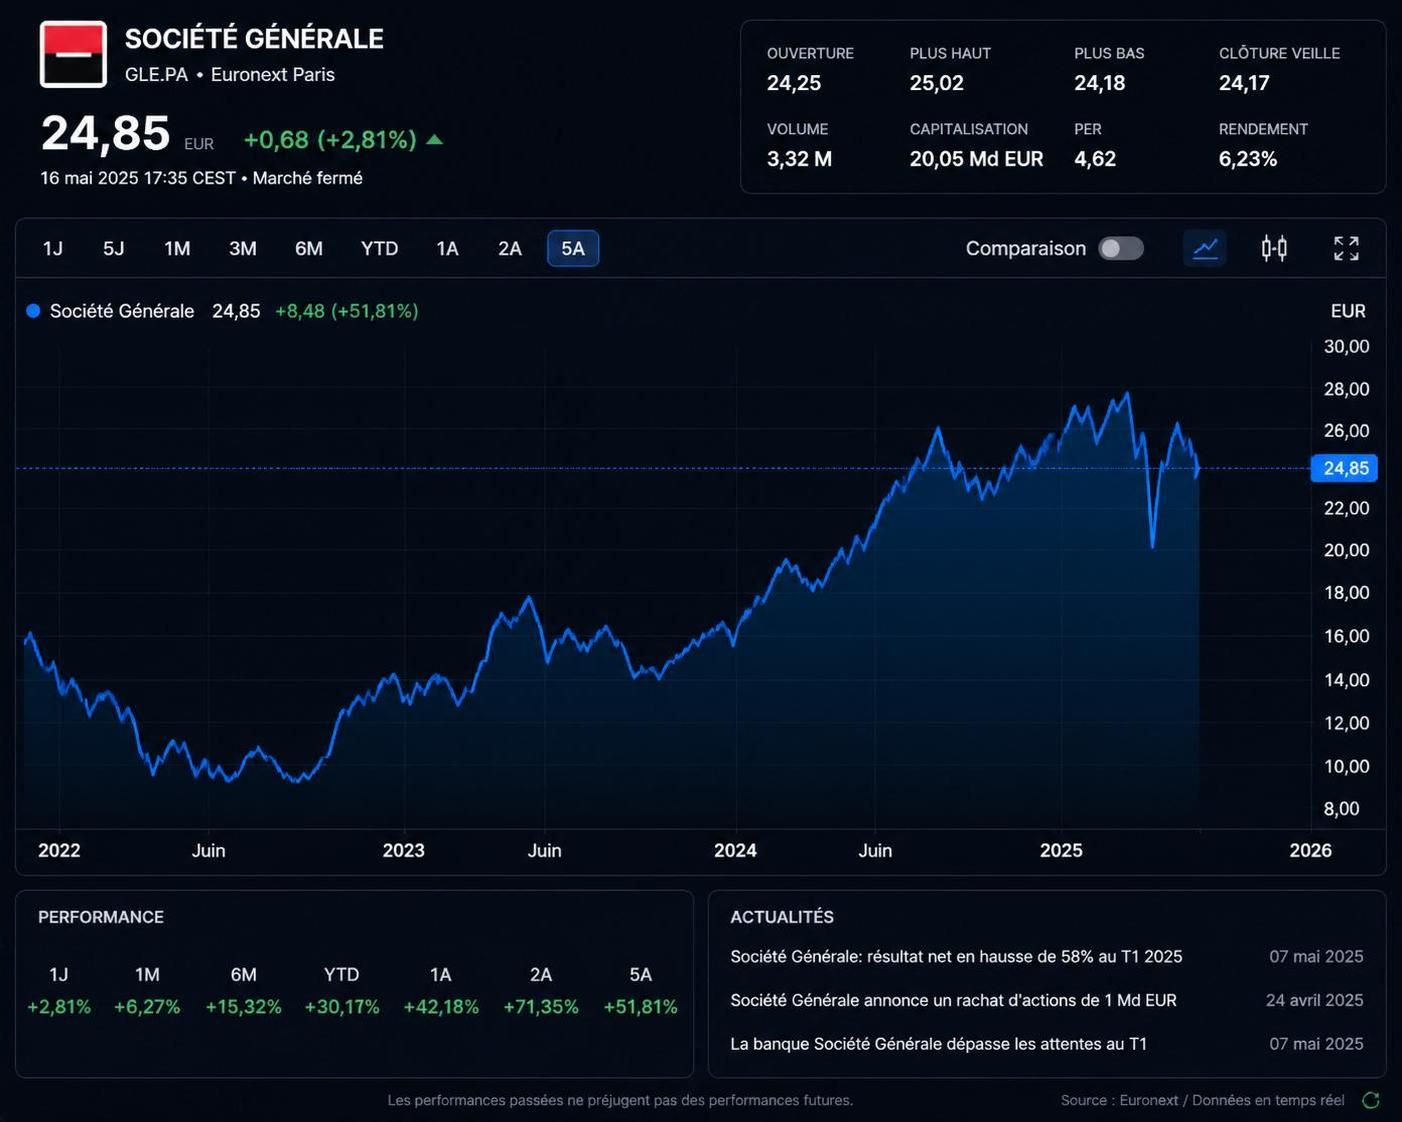The width and height of the screenshot is (1402, 1122).
Task: Click the 2026 label on time axis
Action: point(1310,850)
